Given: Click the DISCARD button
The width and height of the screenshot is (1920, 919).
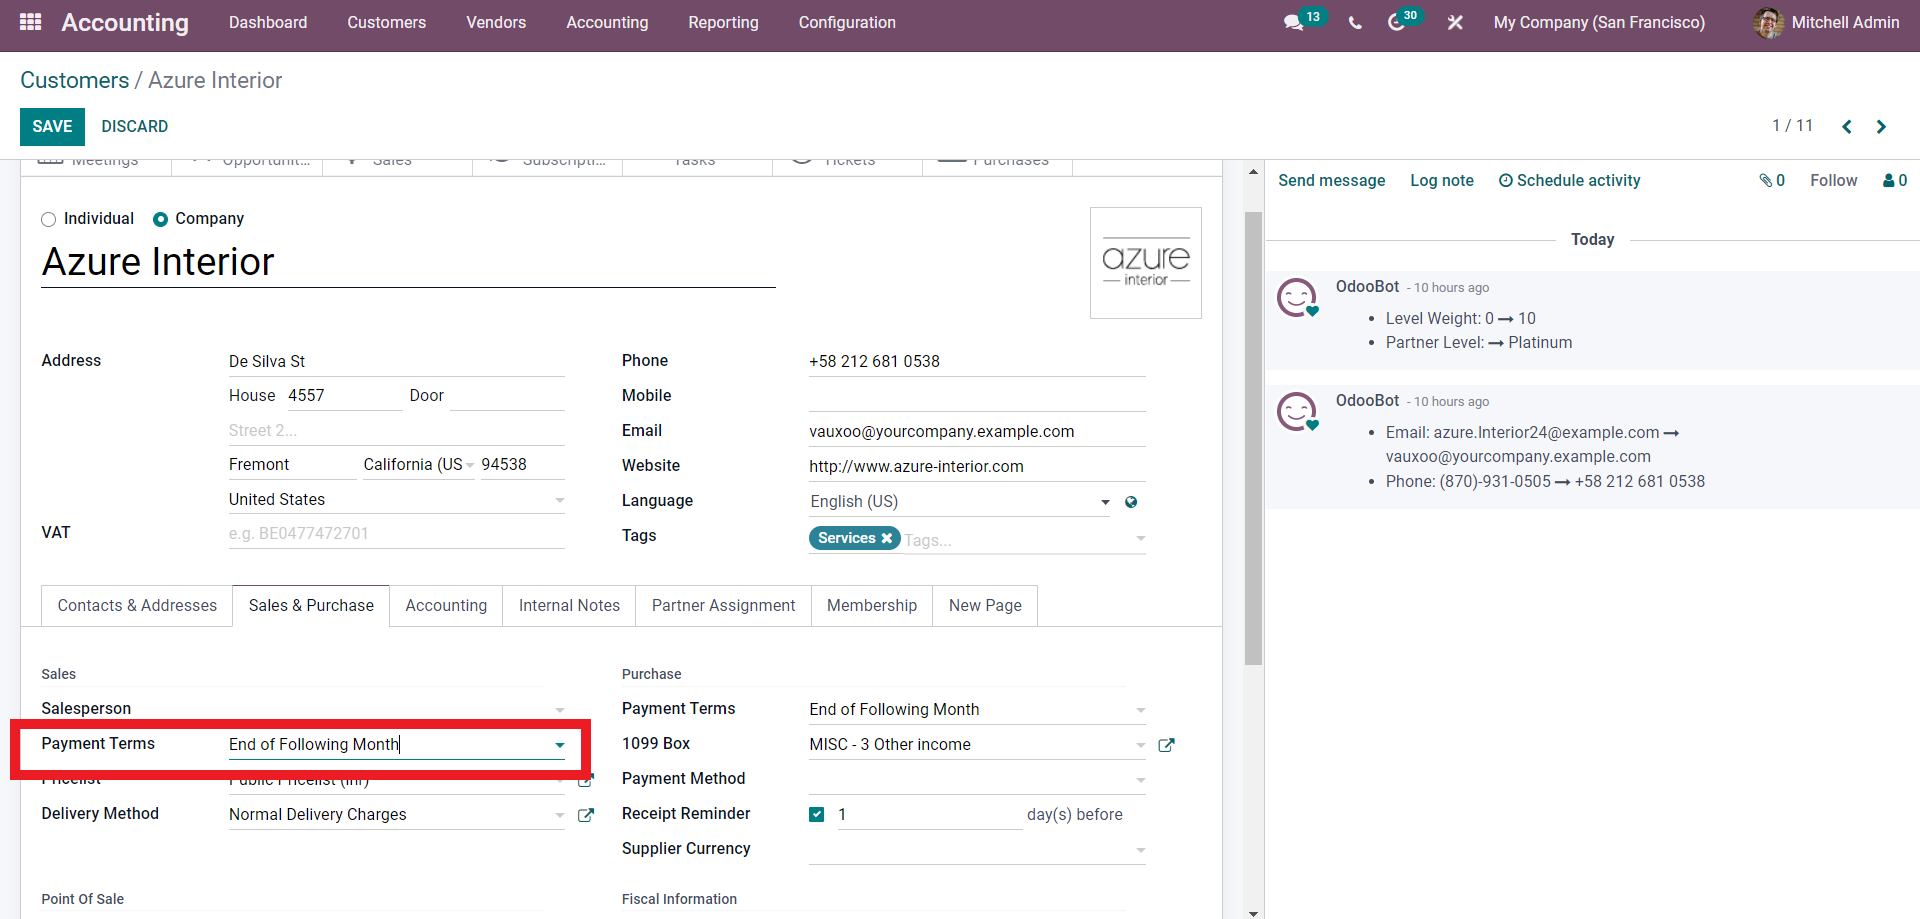Looking at the screenshot, I should 134,127.
